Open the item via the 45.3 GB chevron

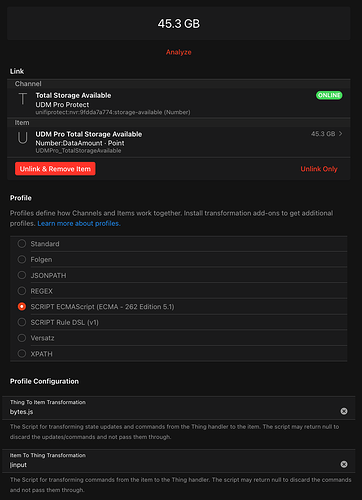point(340,134)
